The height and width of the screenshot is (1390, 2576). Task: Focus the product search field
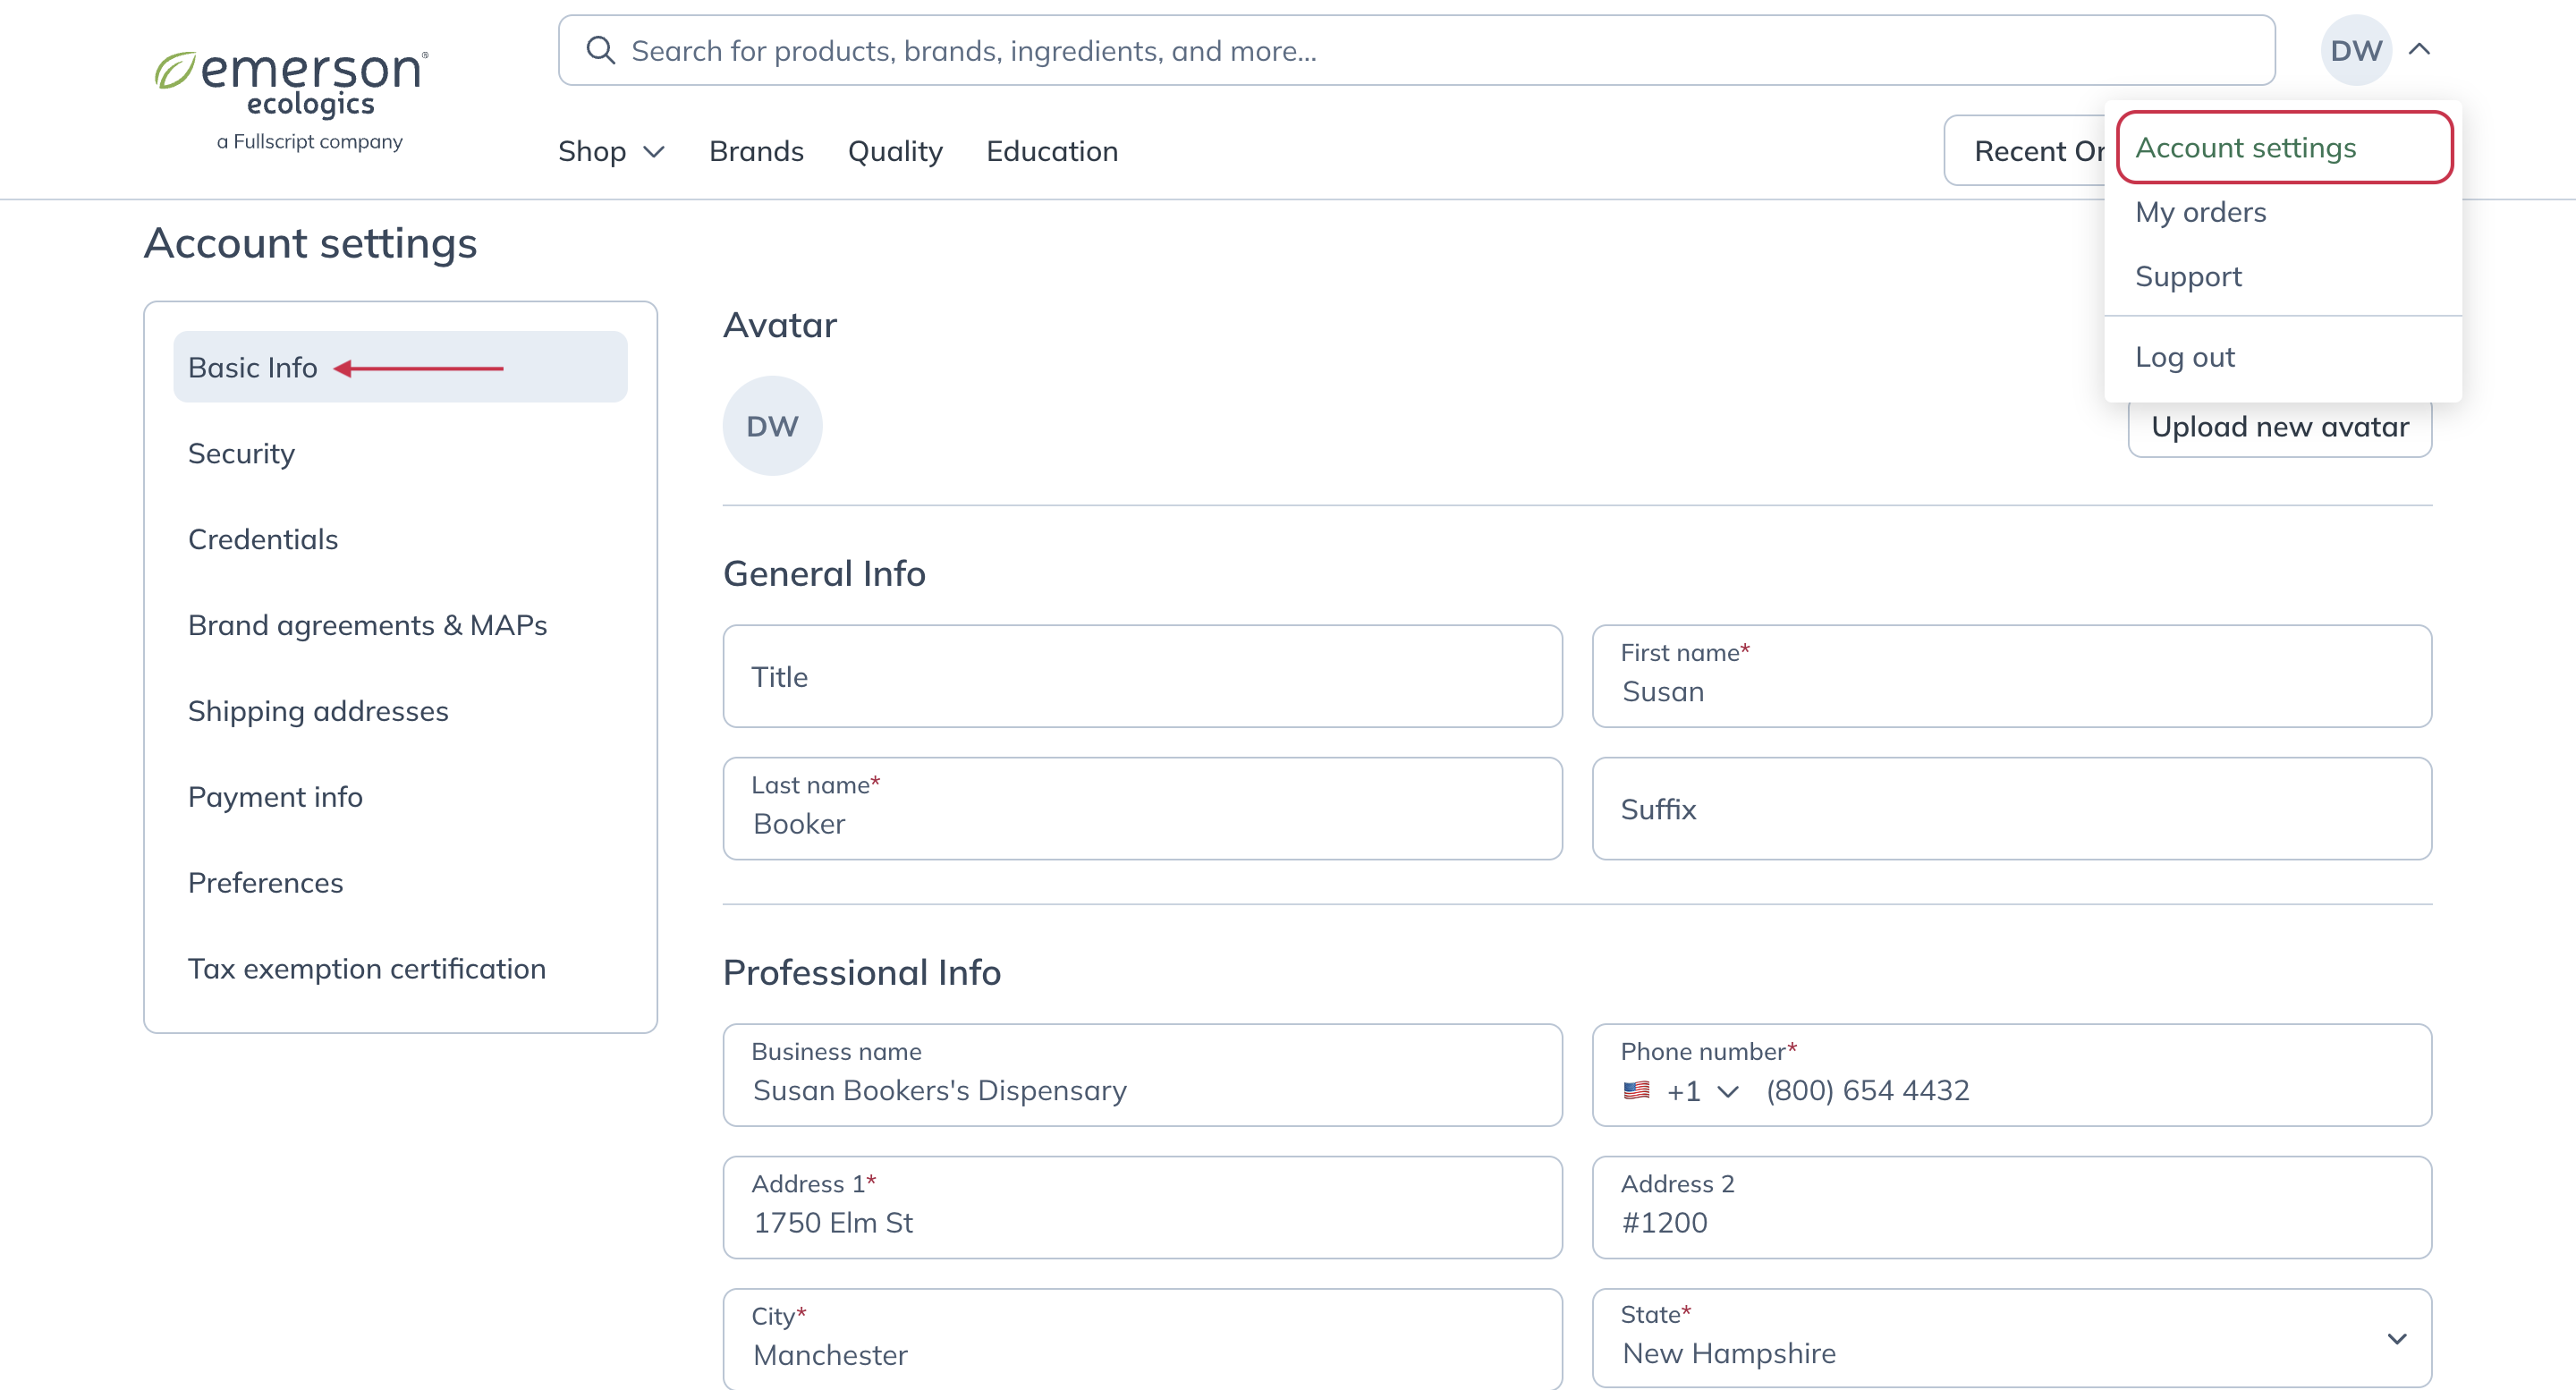tap(1416, 50)
